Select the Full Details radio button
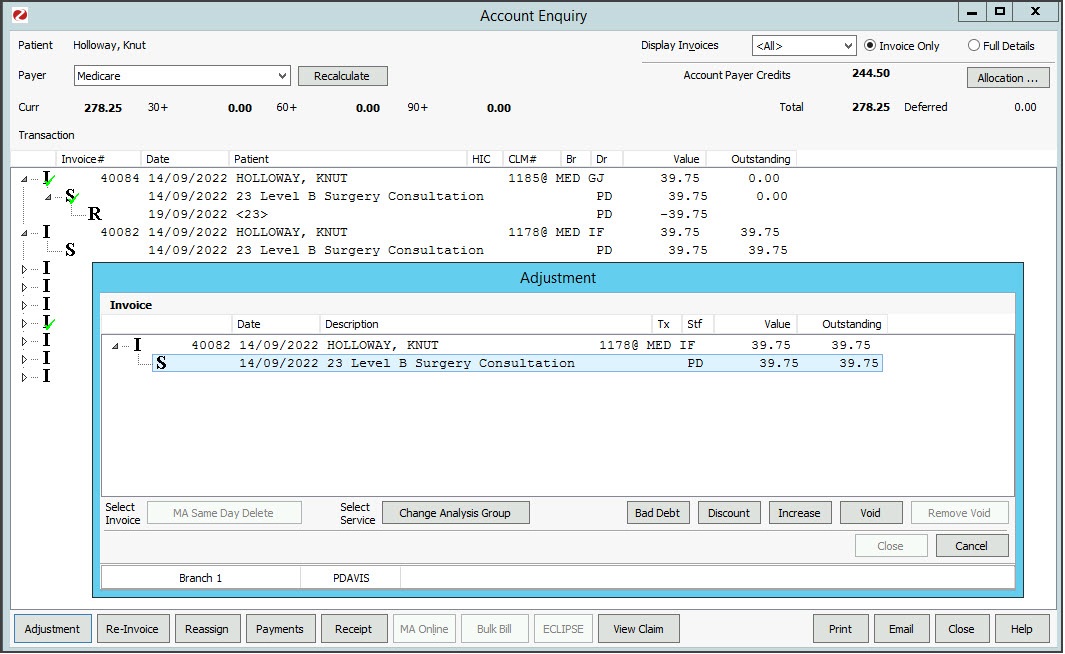Screen dimensions: 1065x654 pyautogui.click(x=974, y=46)
